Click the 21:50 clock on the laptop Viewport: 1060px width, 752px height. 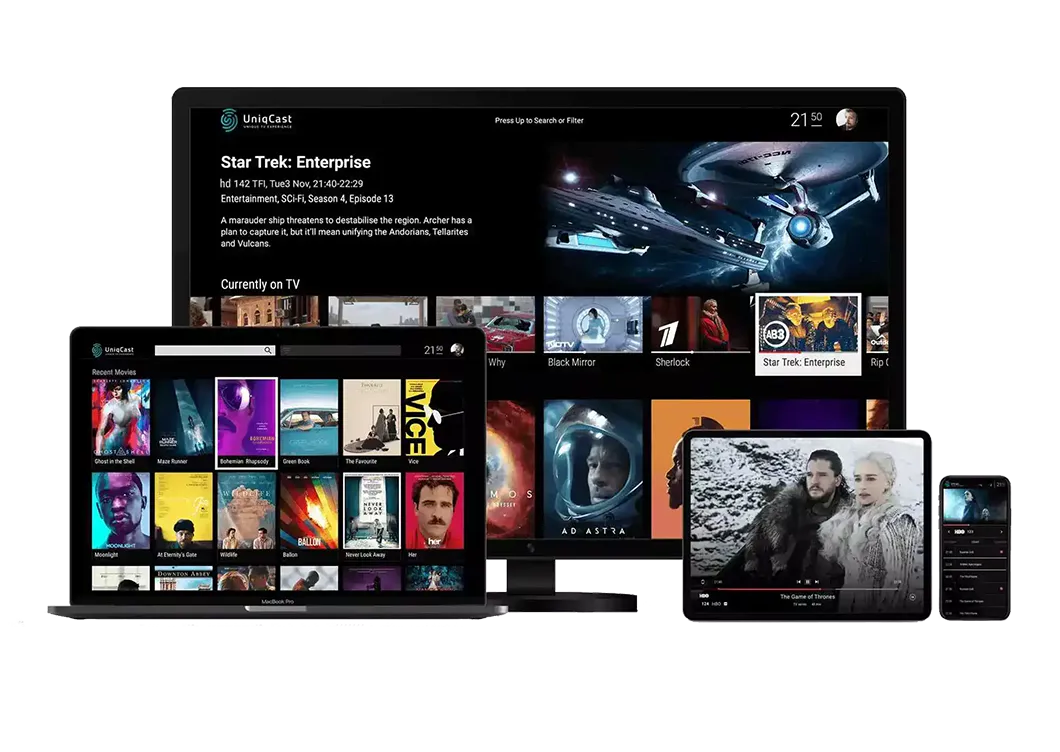tap(433, 350)
